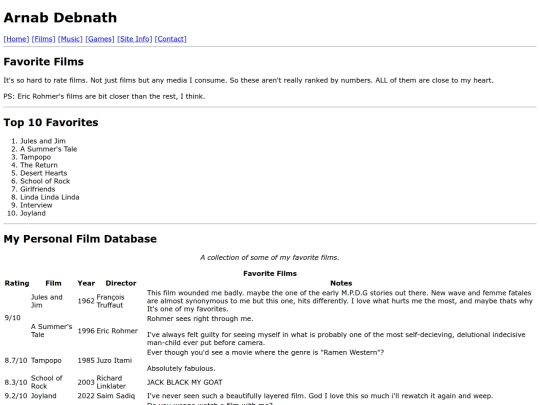540x405 pixels.
Task: Select 'Desert Hearts' list item
Action: tap(43, 173)
